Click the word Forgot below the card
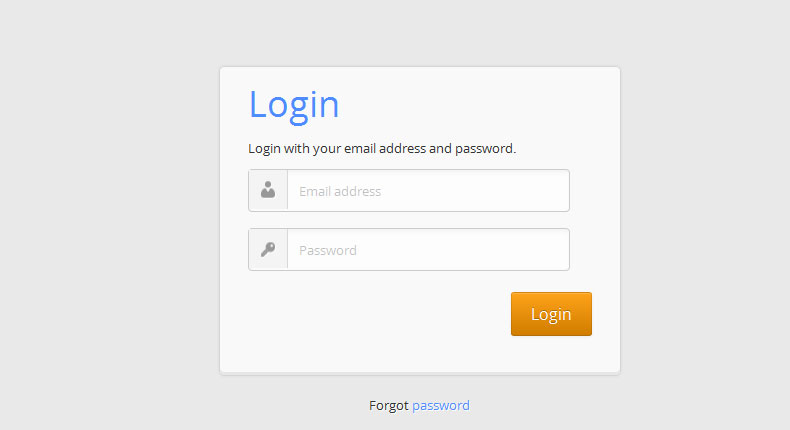This screenshot has width=790, height=430. pos(388,405)
